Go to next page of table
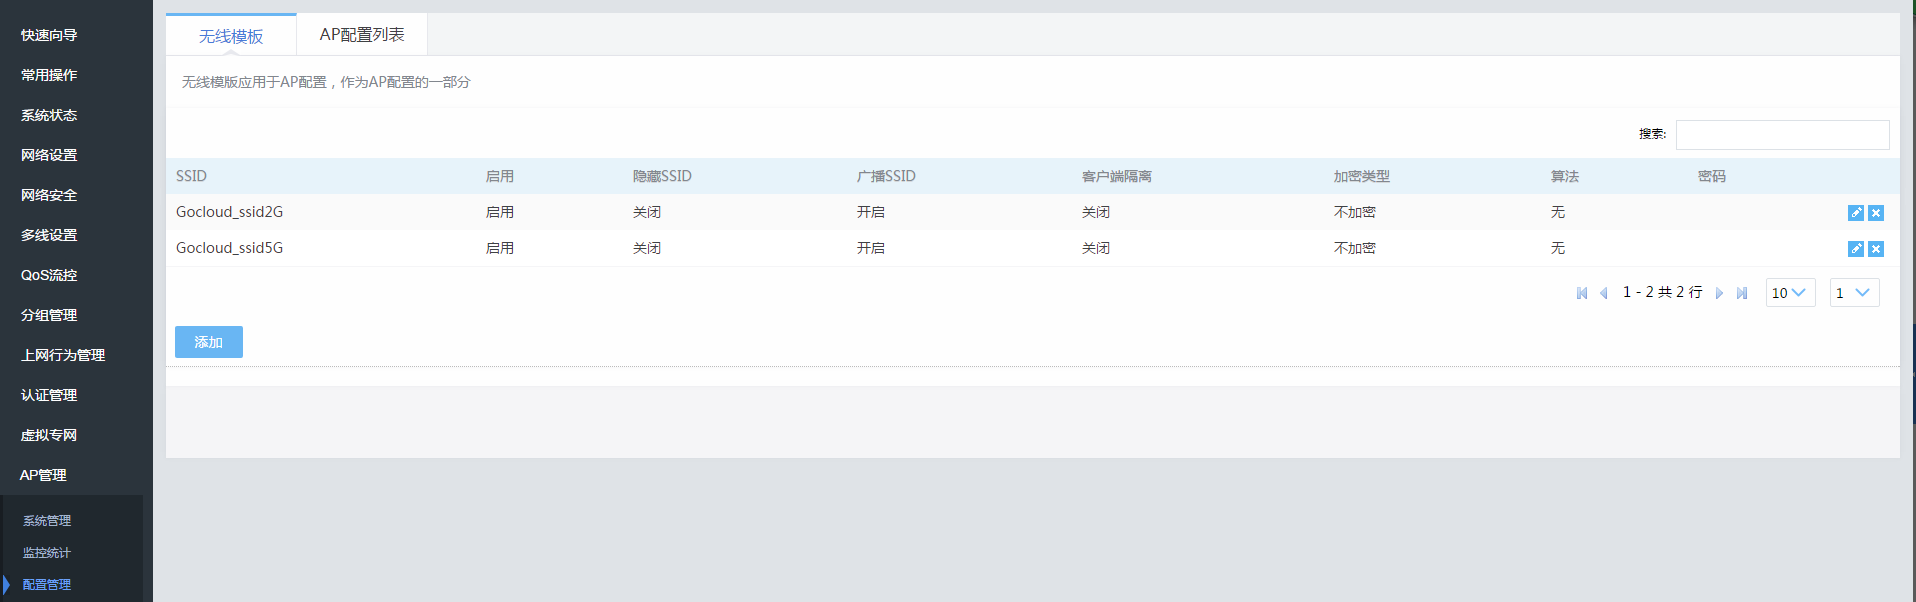The width and height of the screenshot is (1916, 602). pos(1719,293)
